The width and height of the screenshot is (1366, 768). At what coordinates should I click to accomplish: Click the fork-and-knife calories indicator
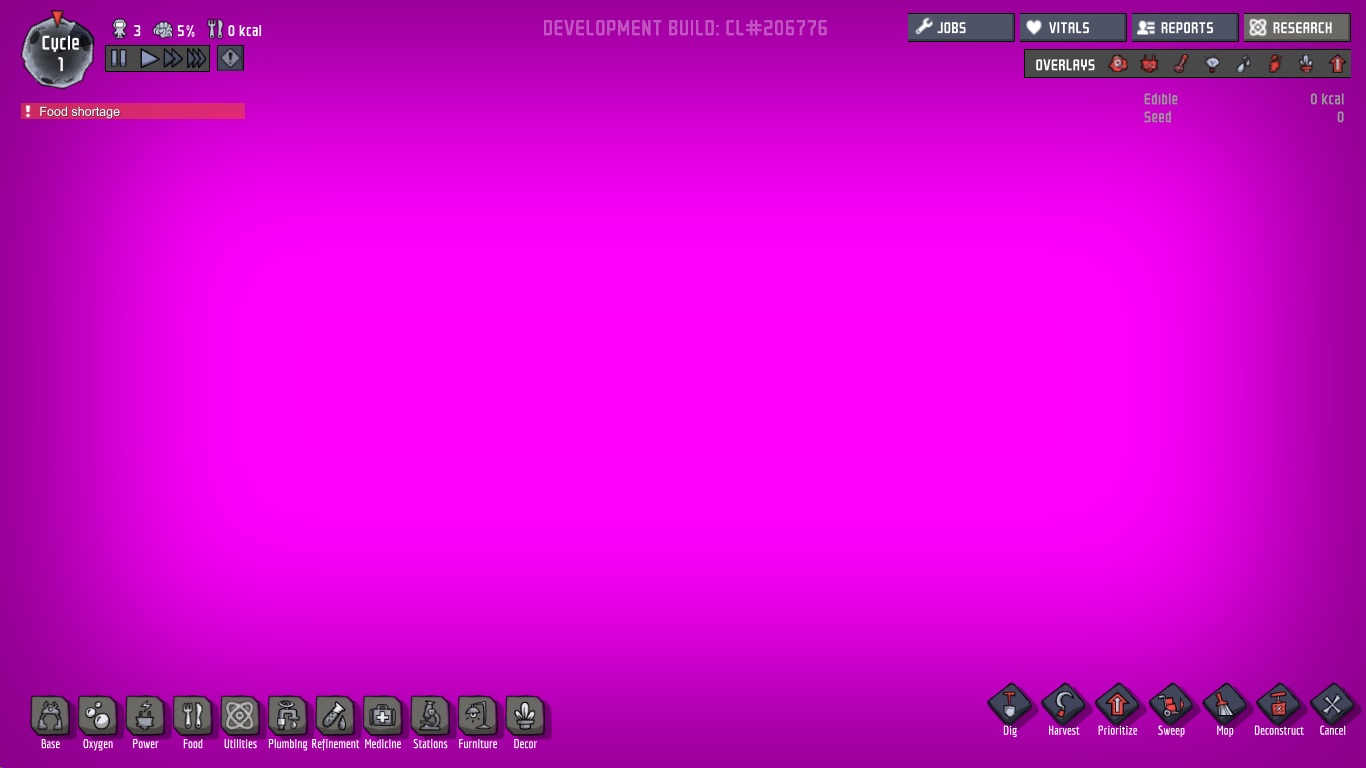click(x=235, y=30)
